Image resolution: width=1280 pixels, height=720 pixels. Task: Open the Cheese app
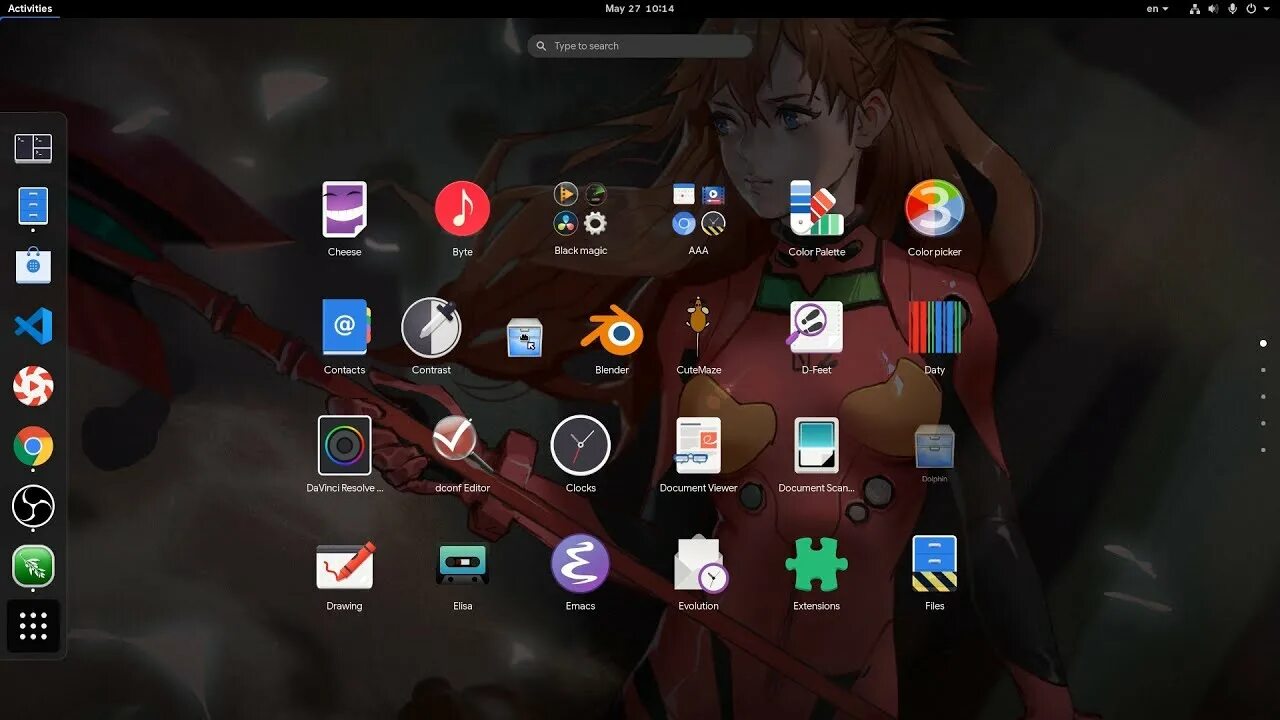click(x=344, y=209)
